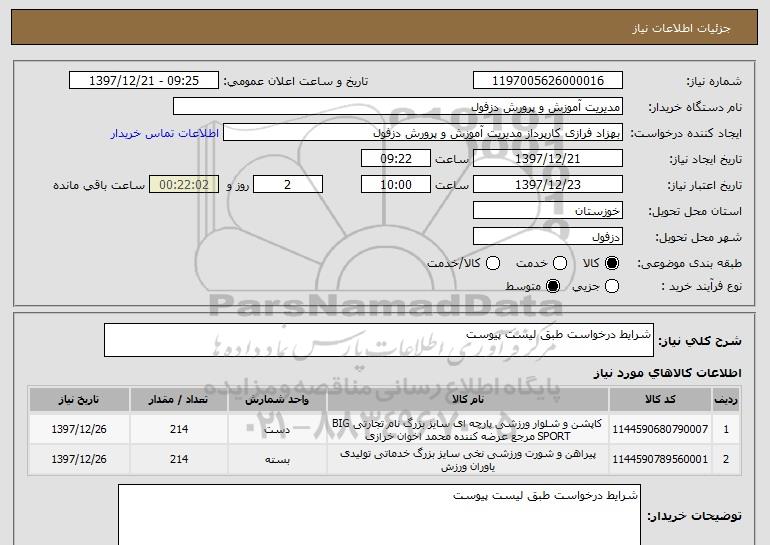Click the unit cell دست

(277, 430)
